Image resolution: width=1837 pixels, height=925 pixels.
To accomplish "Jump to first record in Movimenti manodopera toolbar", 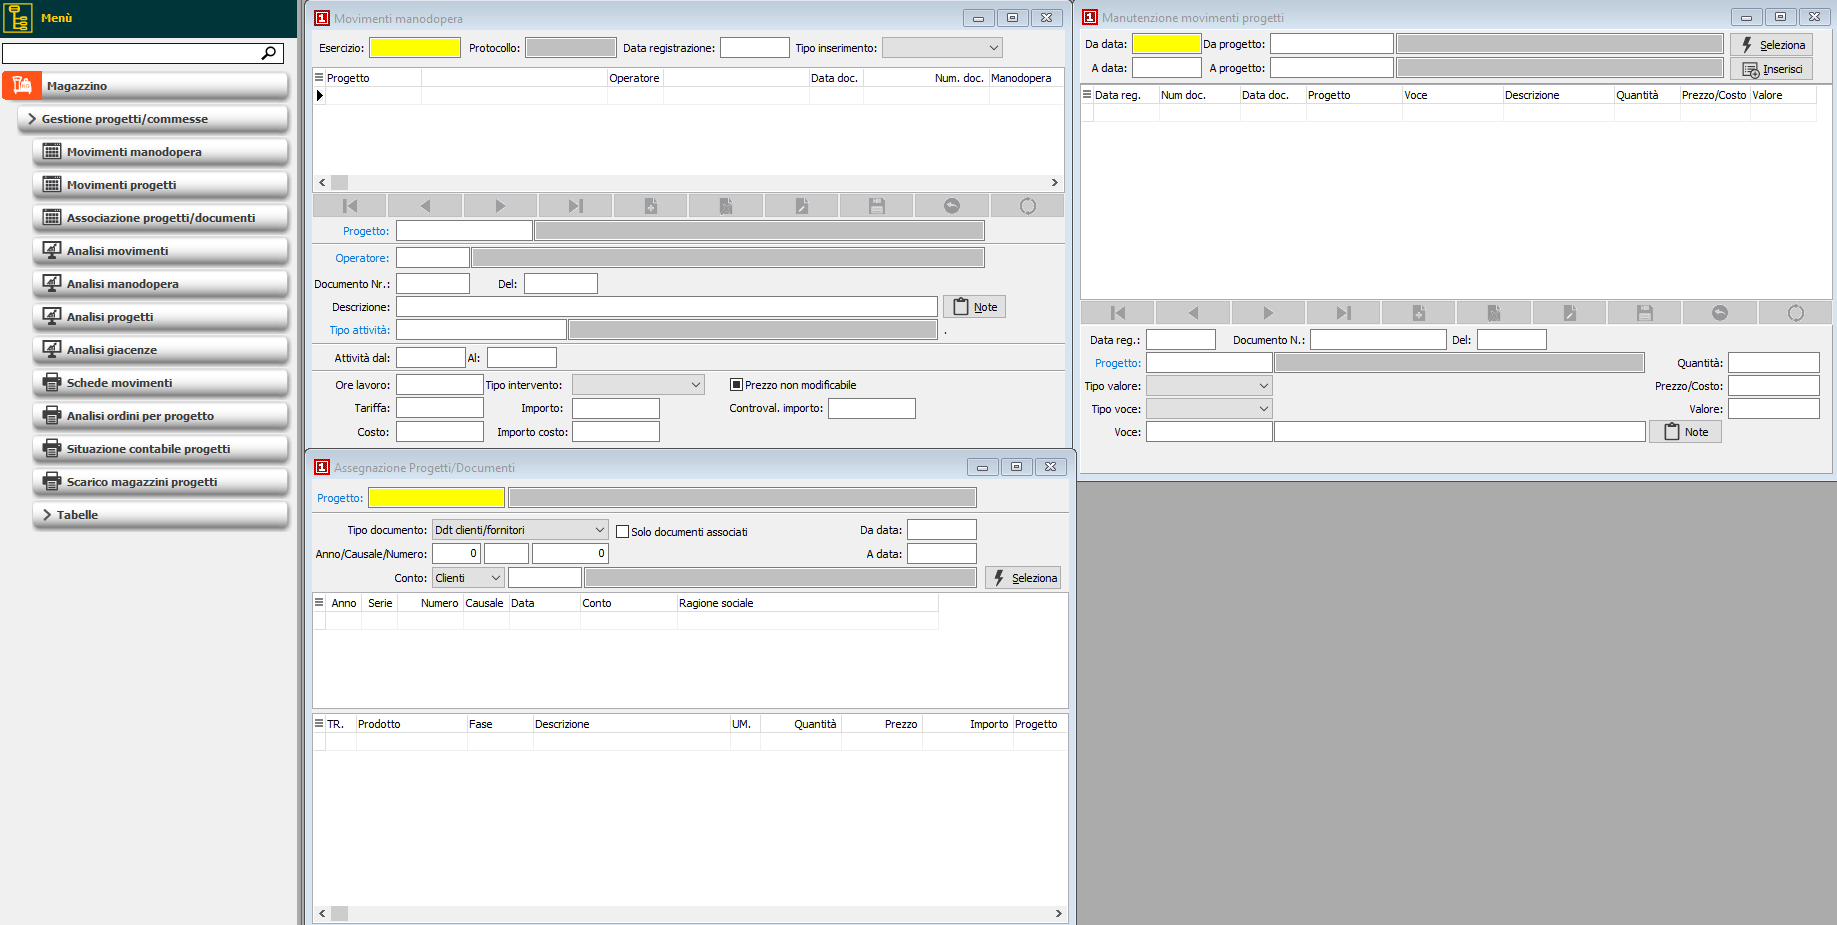I will pyautogui.click(x=348, y=205).
